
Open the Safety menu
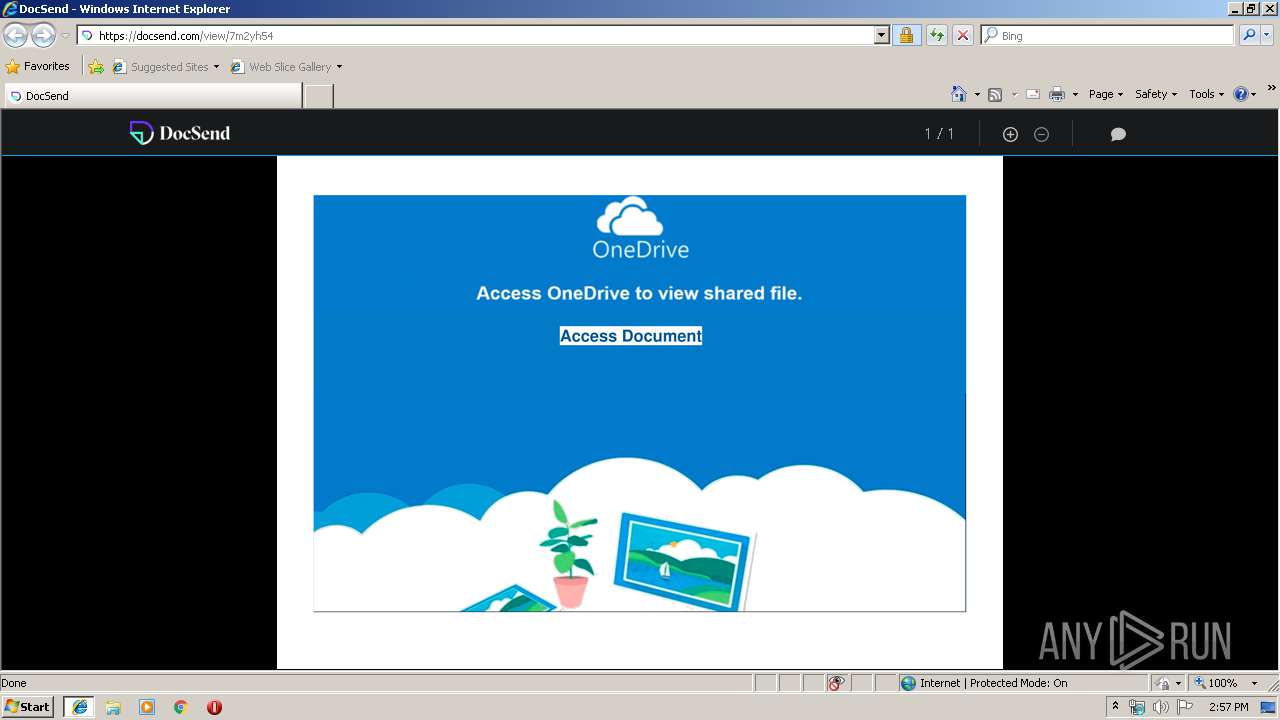(1156, 94)
